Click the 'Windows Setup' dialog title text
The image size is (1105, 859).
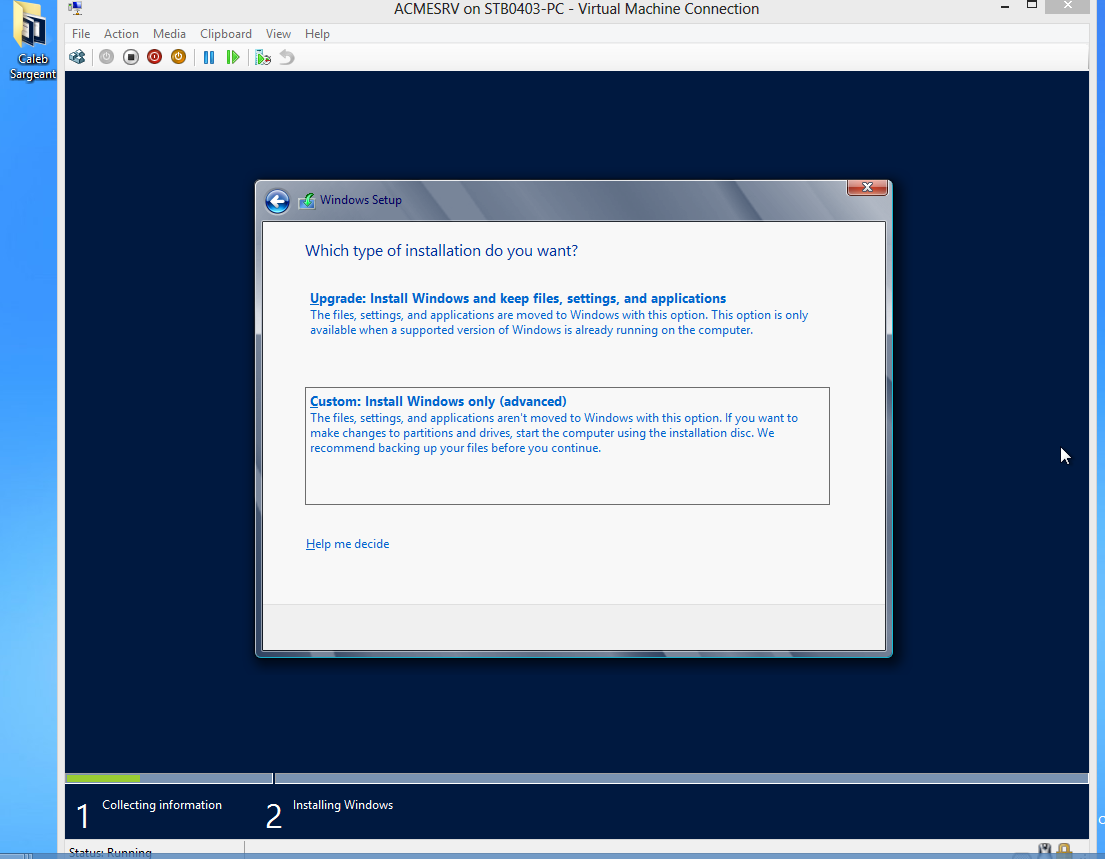click(x=361, y=200)
